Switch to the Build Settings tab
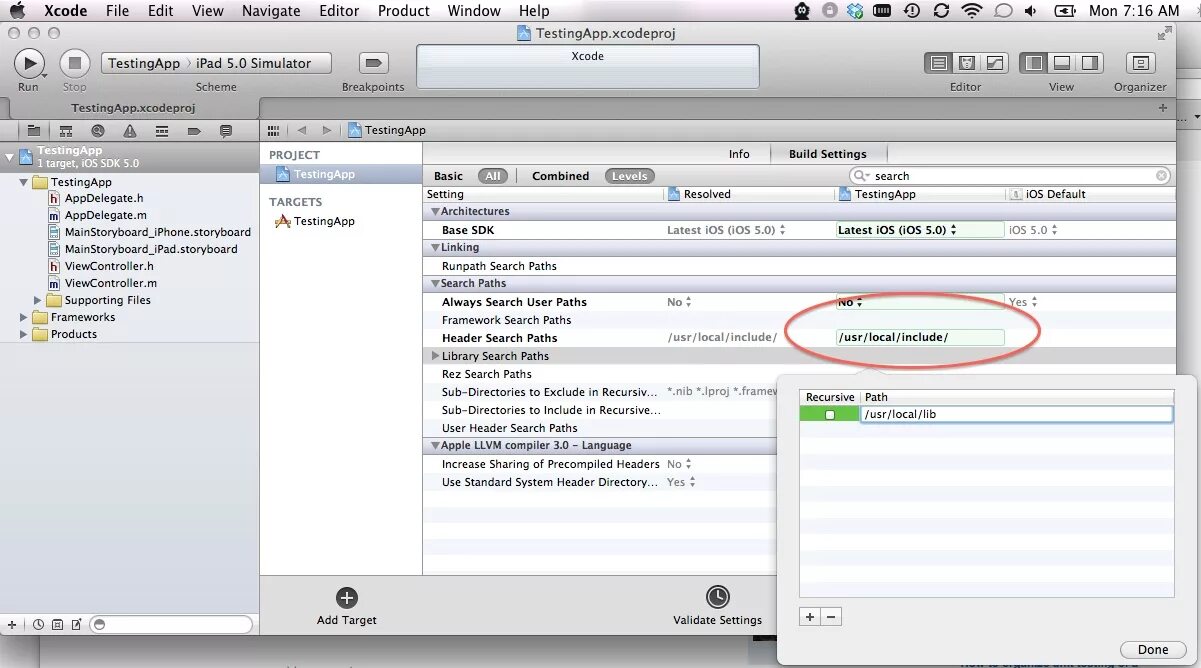 point(827,154)
